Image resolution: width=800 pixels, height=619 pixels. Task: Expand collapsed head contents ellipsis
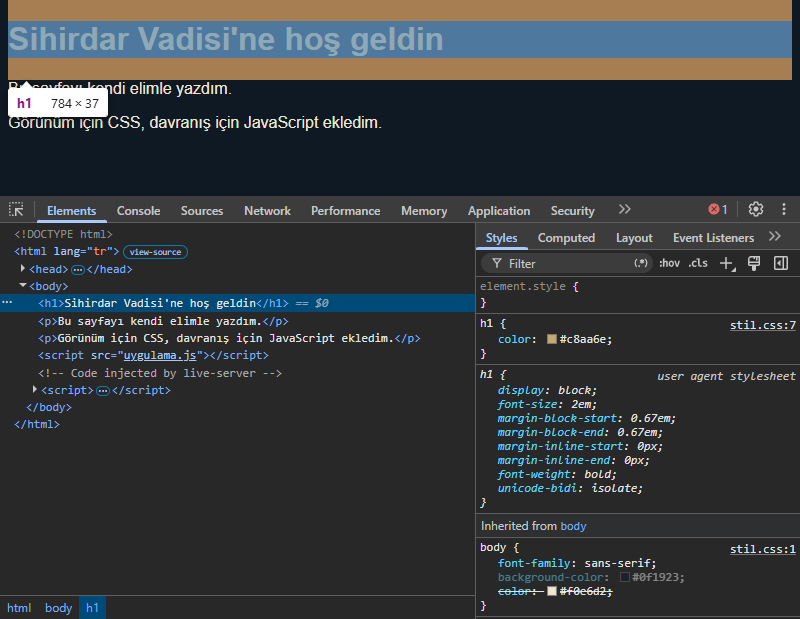pyautogui.click(x=78, y=269)
